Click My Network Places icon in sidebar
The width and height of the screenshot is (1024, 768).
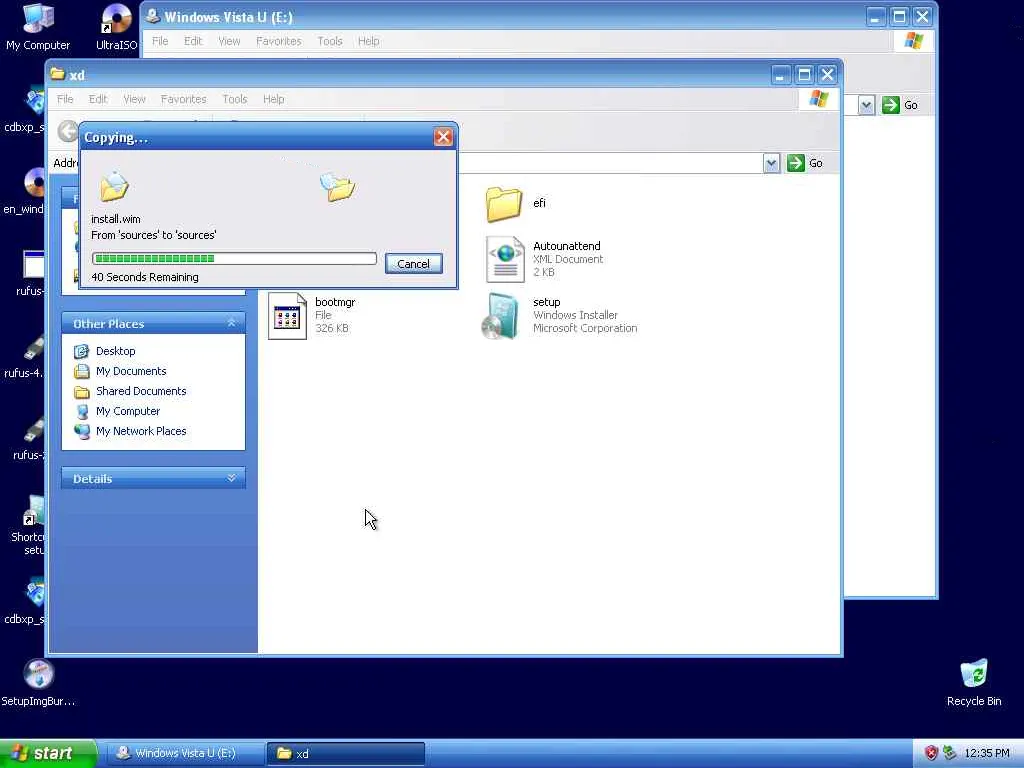pyautogui.click(x=82, y=432)
